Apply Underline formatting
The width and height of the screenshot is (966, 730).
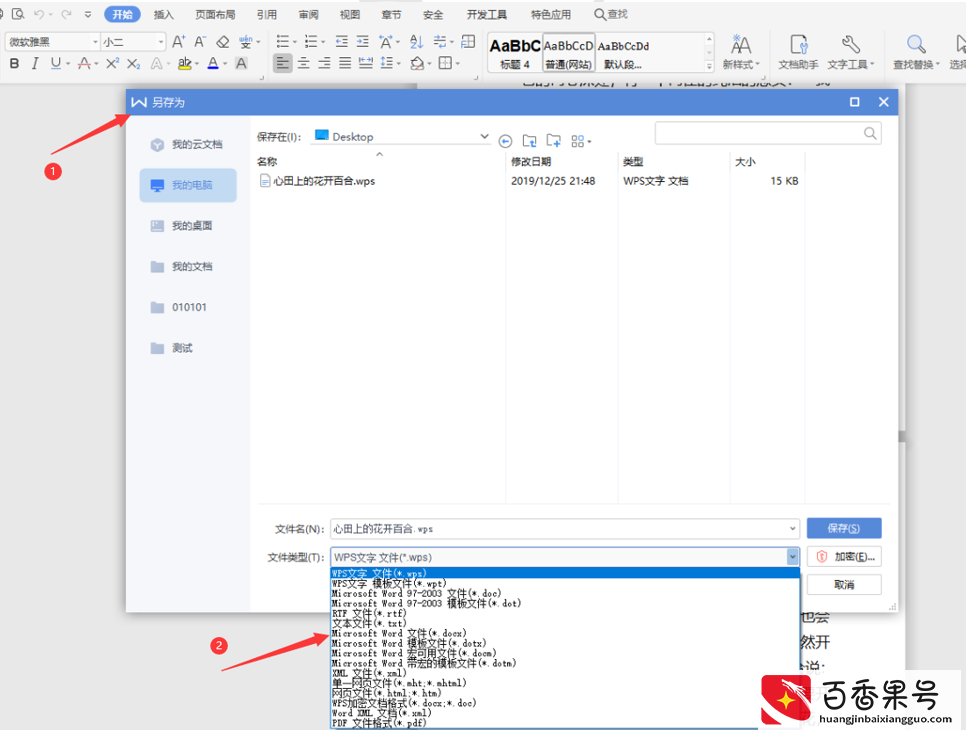pyautogui.click(x=55, y=63)
